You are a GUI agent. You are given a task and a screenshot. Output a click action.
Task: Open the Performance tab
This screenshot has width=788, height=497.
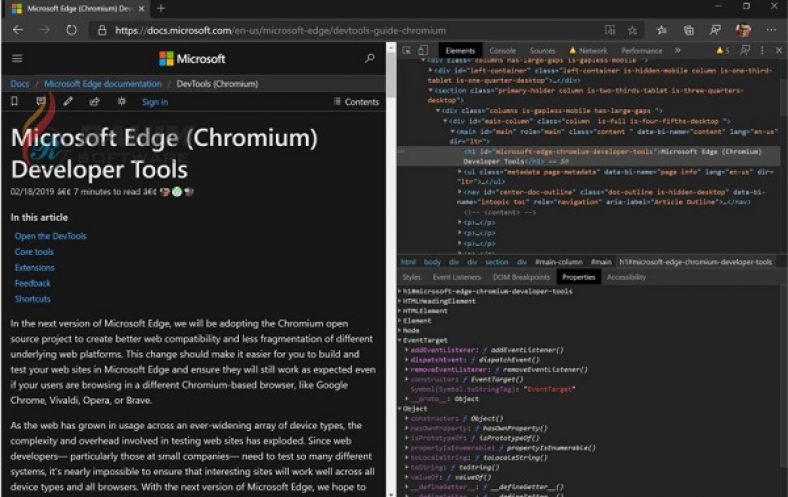[x=641, y=51]
